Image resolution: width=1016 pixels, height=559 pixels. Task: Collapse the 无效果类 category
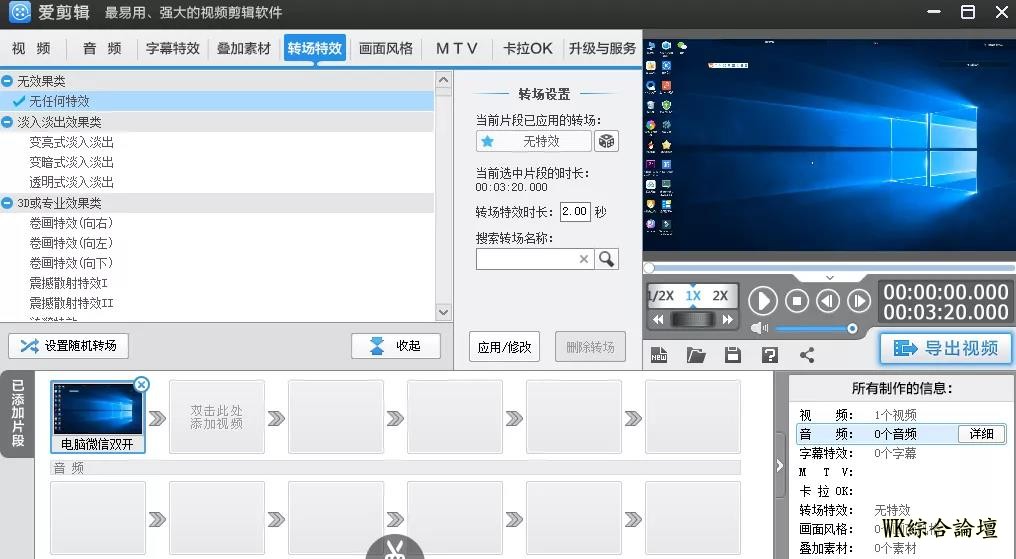pyautogui.click(x=7, y=81)
